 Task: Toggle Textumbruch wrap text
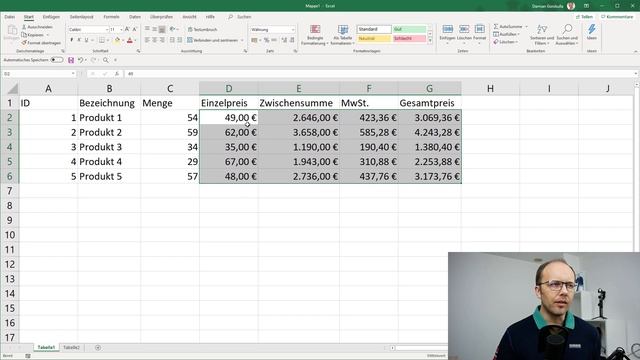tap(202, 29)
